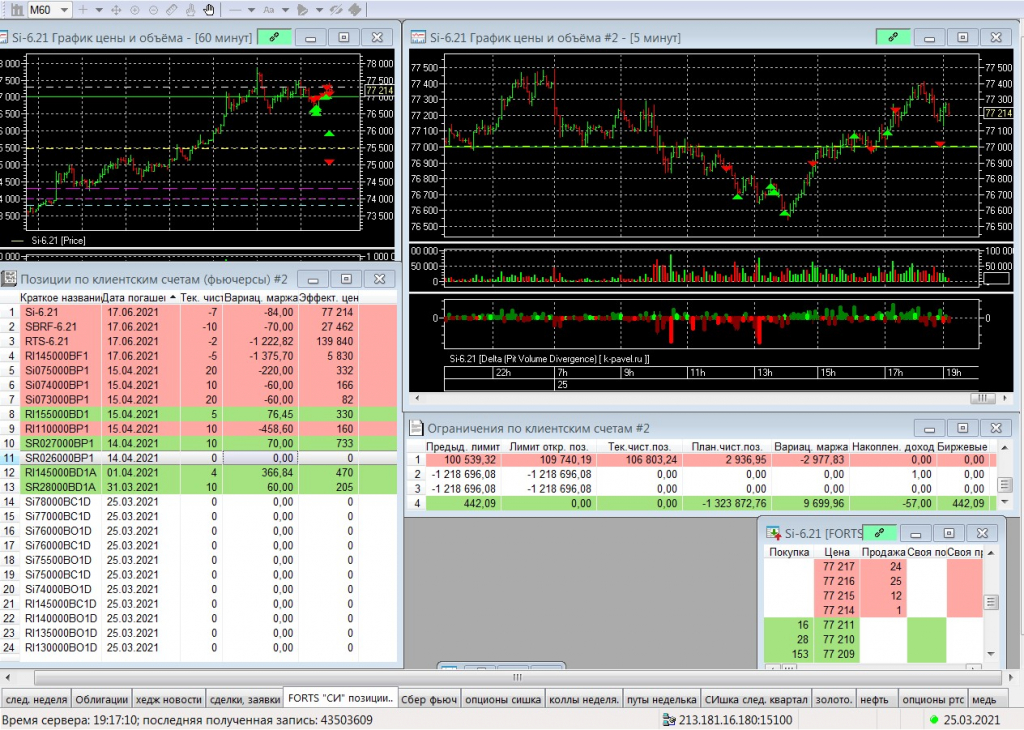Select the line drawing tool

click(x=235, y=10)
